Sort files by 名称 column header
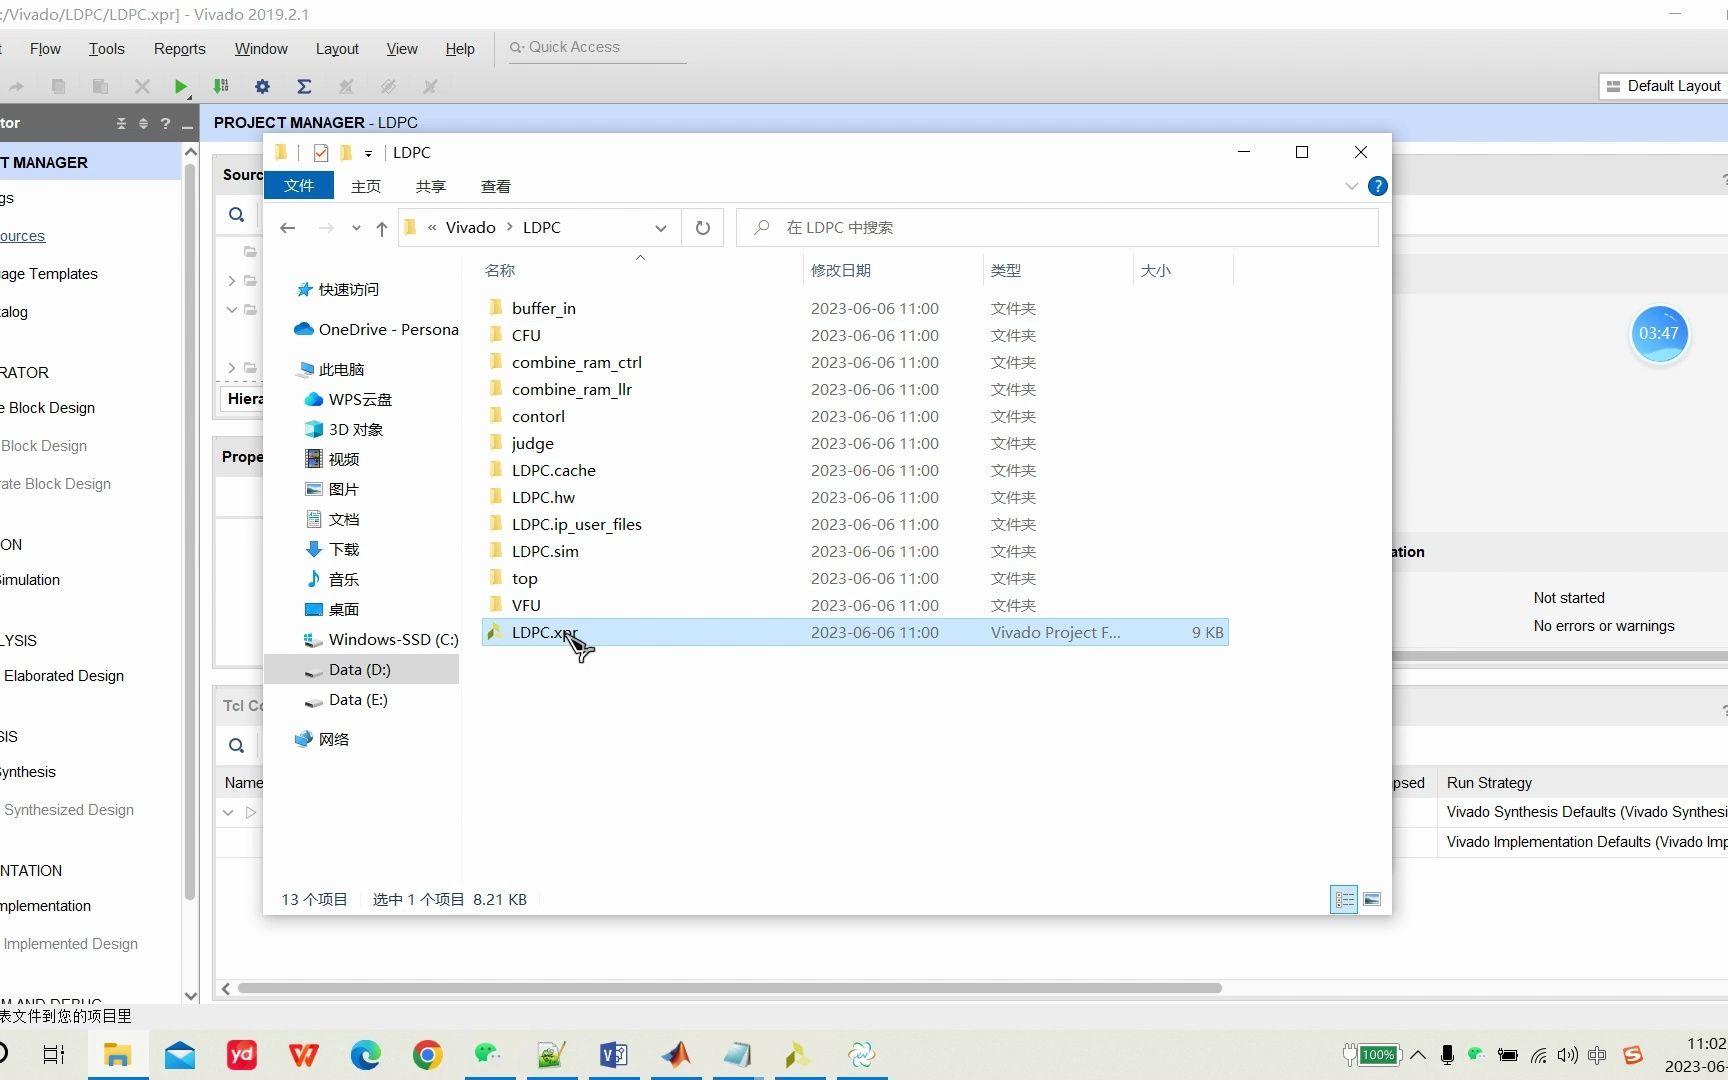Image resolution: width=1728 pixels, height=1080 pixels. point(500,271)
